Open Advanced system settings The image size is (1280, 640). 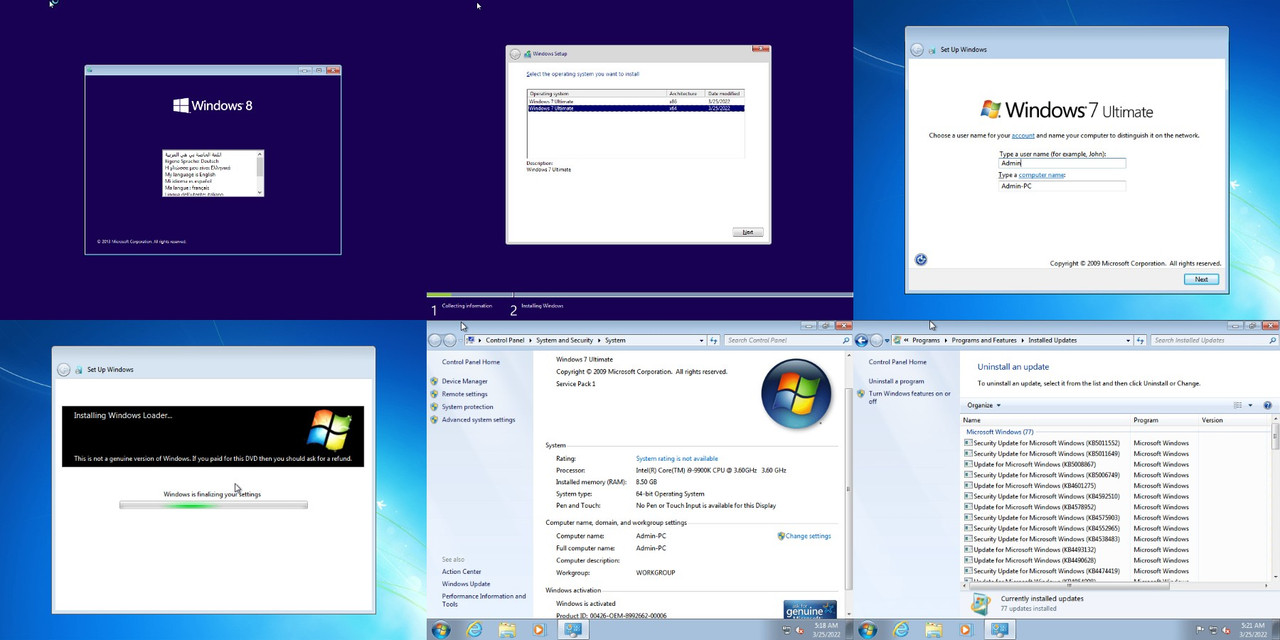(479, 420)
